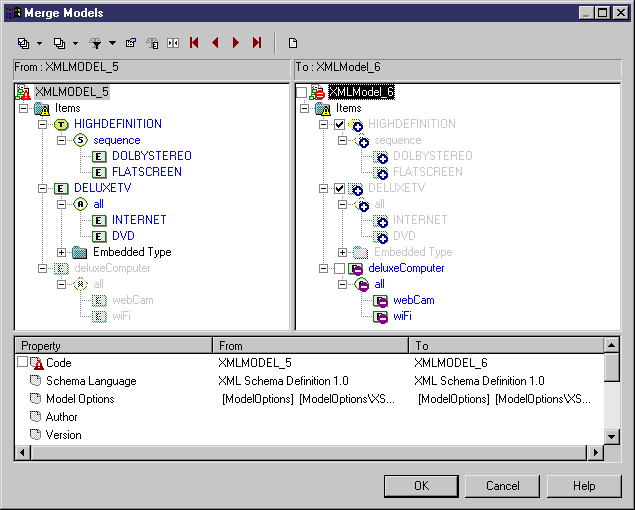Click HIGHDEFINITION complex type icon in From pane
635x510 pixels.
pos(61,124)
